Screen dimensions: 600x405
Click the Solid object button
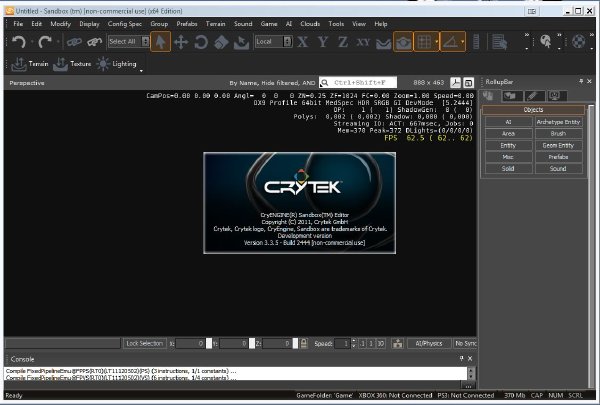[508, 169]
